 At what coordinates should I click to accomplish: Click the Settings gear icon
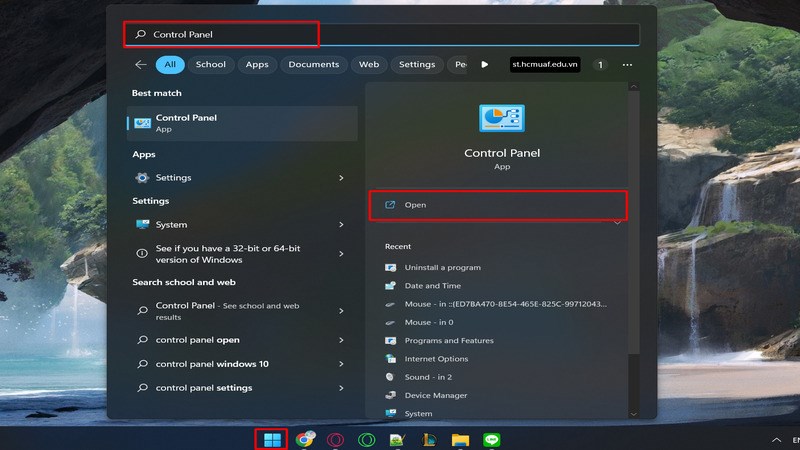(142, 178)
